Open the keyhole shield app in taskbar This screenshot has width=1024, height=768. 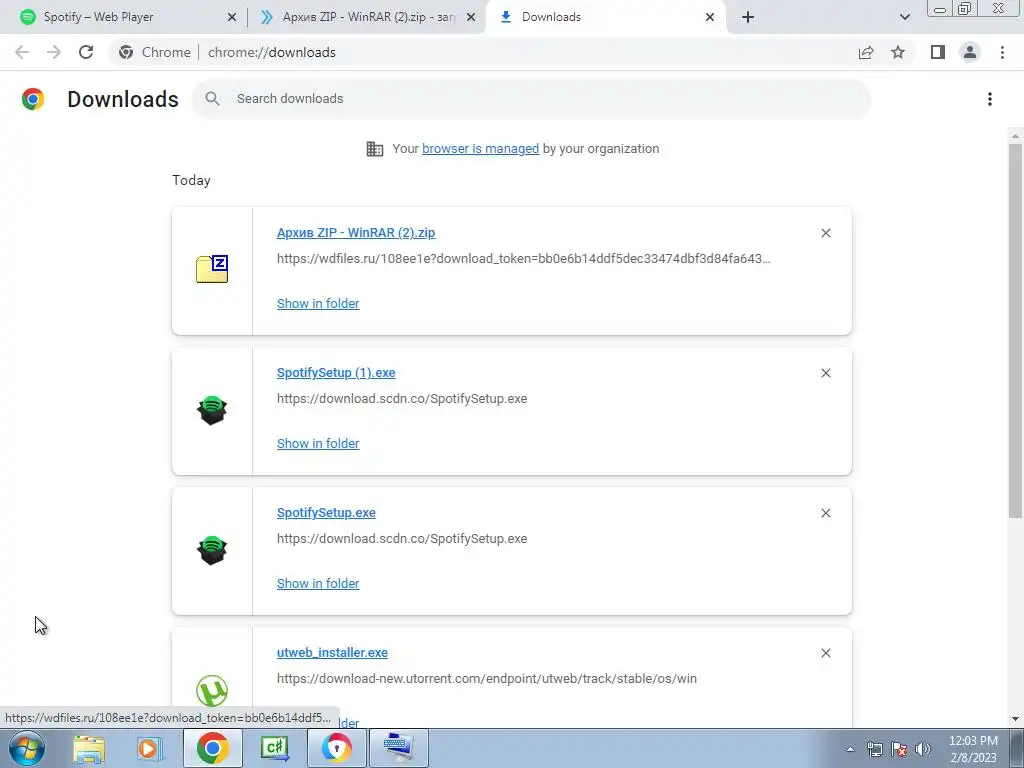point(336,748)
